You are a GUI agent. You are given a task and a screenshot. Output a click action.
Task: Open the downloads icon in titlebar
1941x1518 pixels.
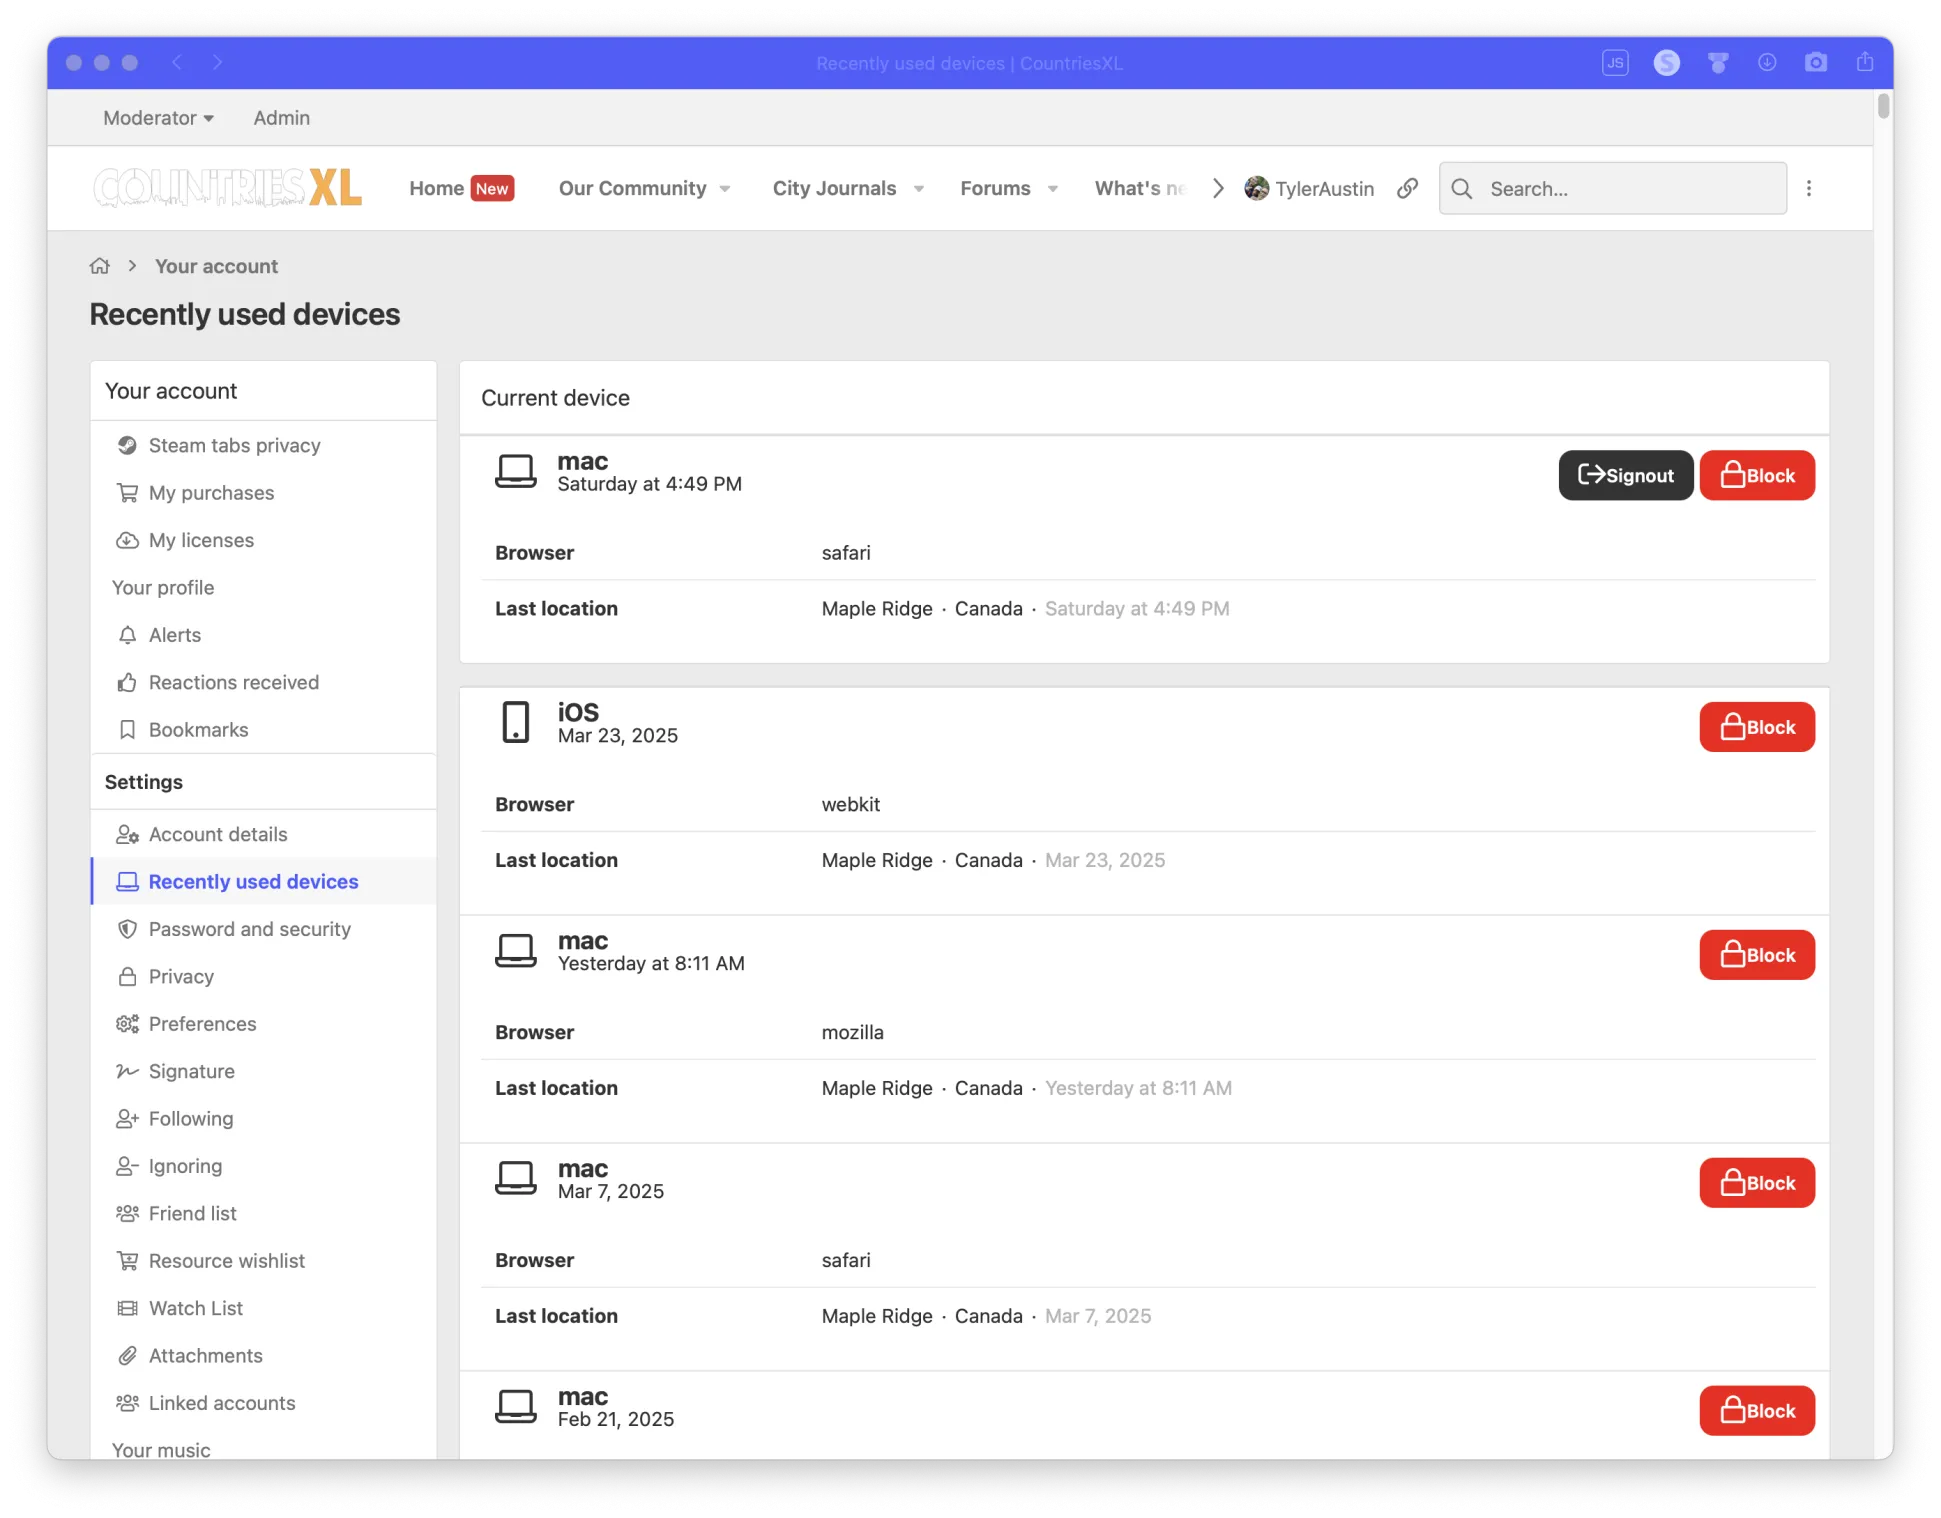pos(1766,63)
